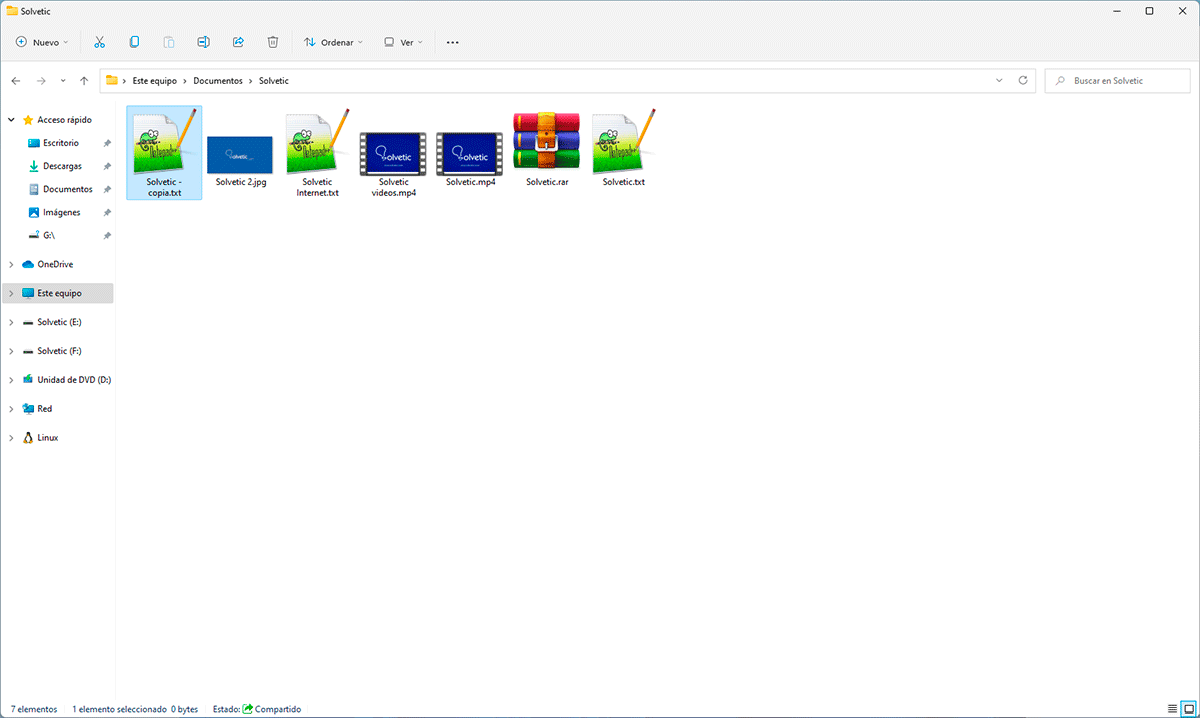Open the Nuevo menu
1200x718 pixels.
[43, 42]
